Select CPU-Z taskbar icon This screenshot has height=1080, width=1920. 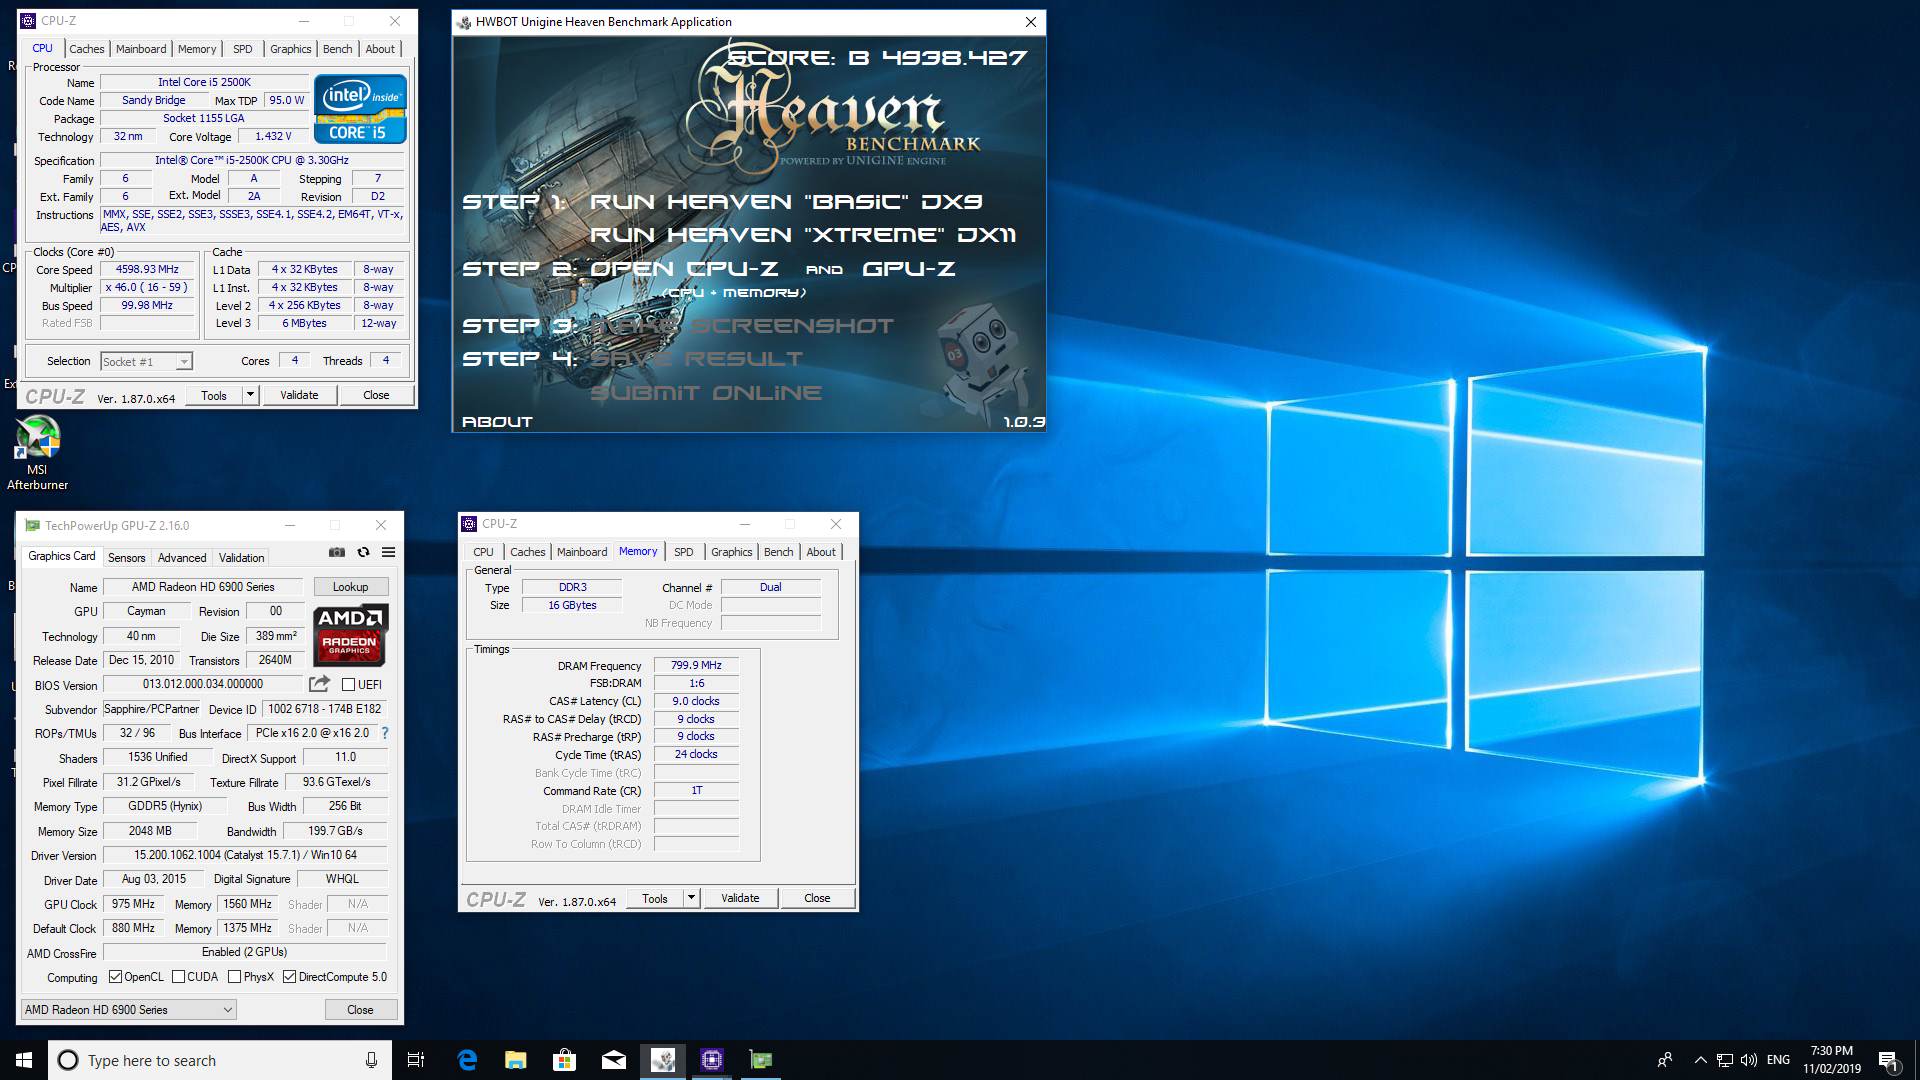click(x=712, y=1060)
